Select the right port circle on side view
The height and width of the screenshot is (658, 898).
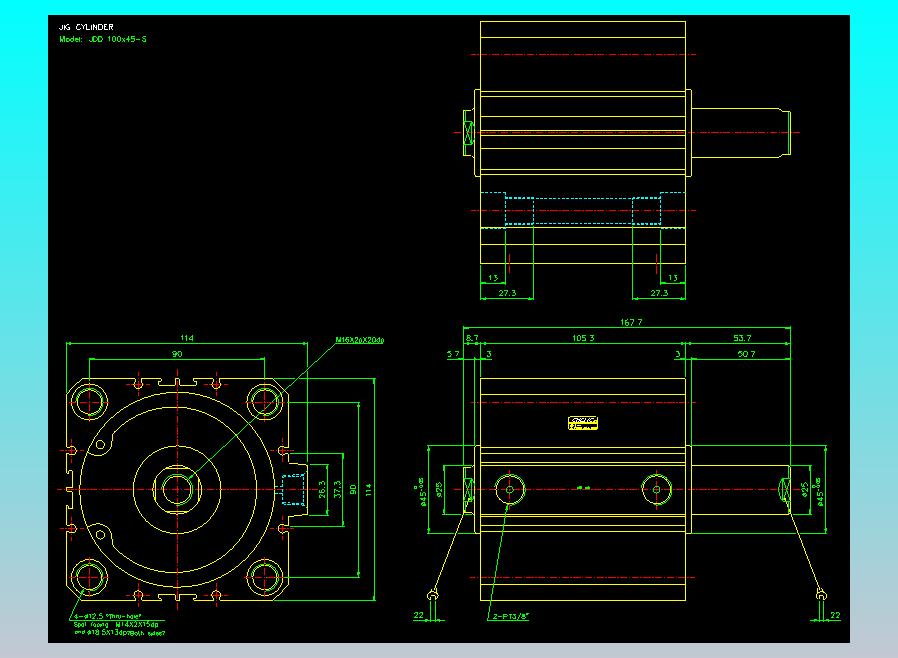pos(657,489)
